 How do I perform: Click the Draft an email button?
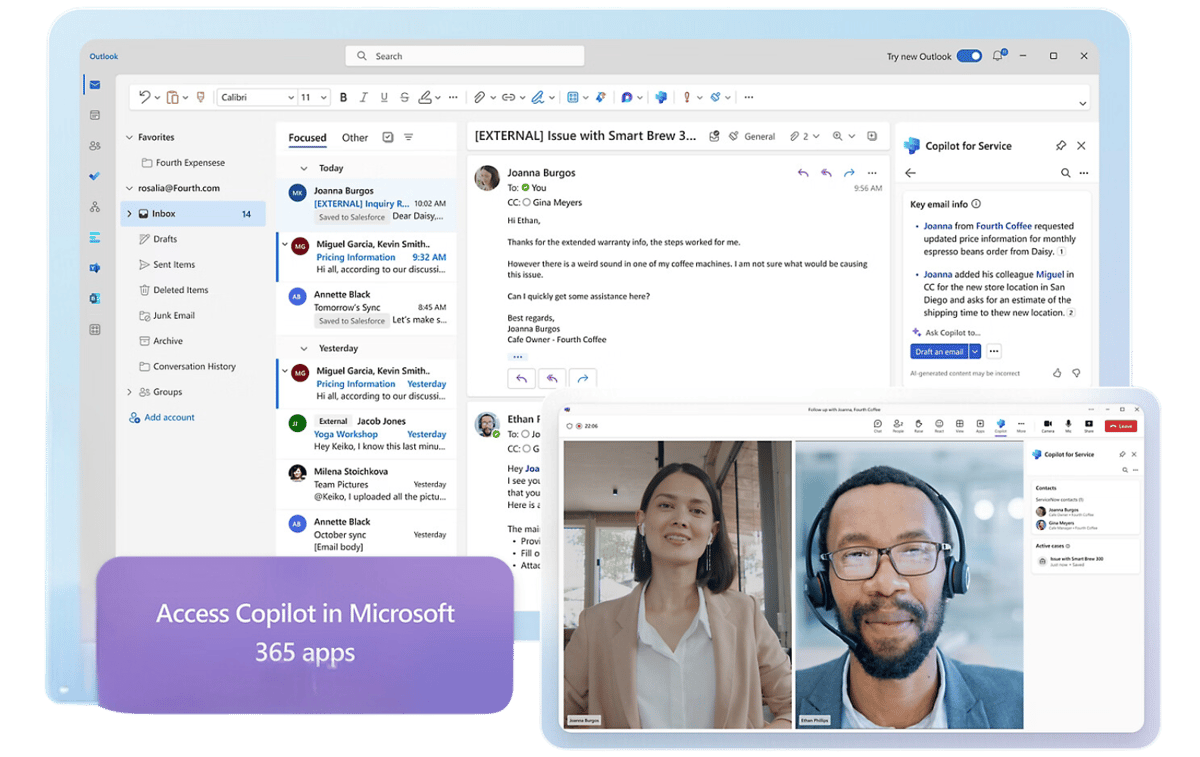pyautogui.click(x=939, y=351)
